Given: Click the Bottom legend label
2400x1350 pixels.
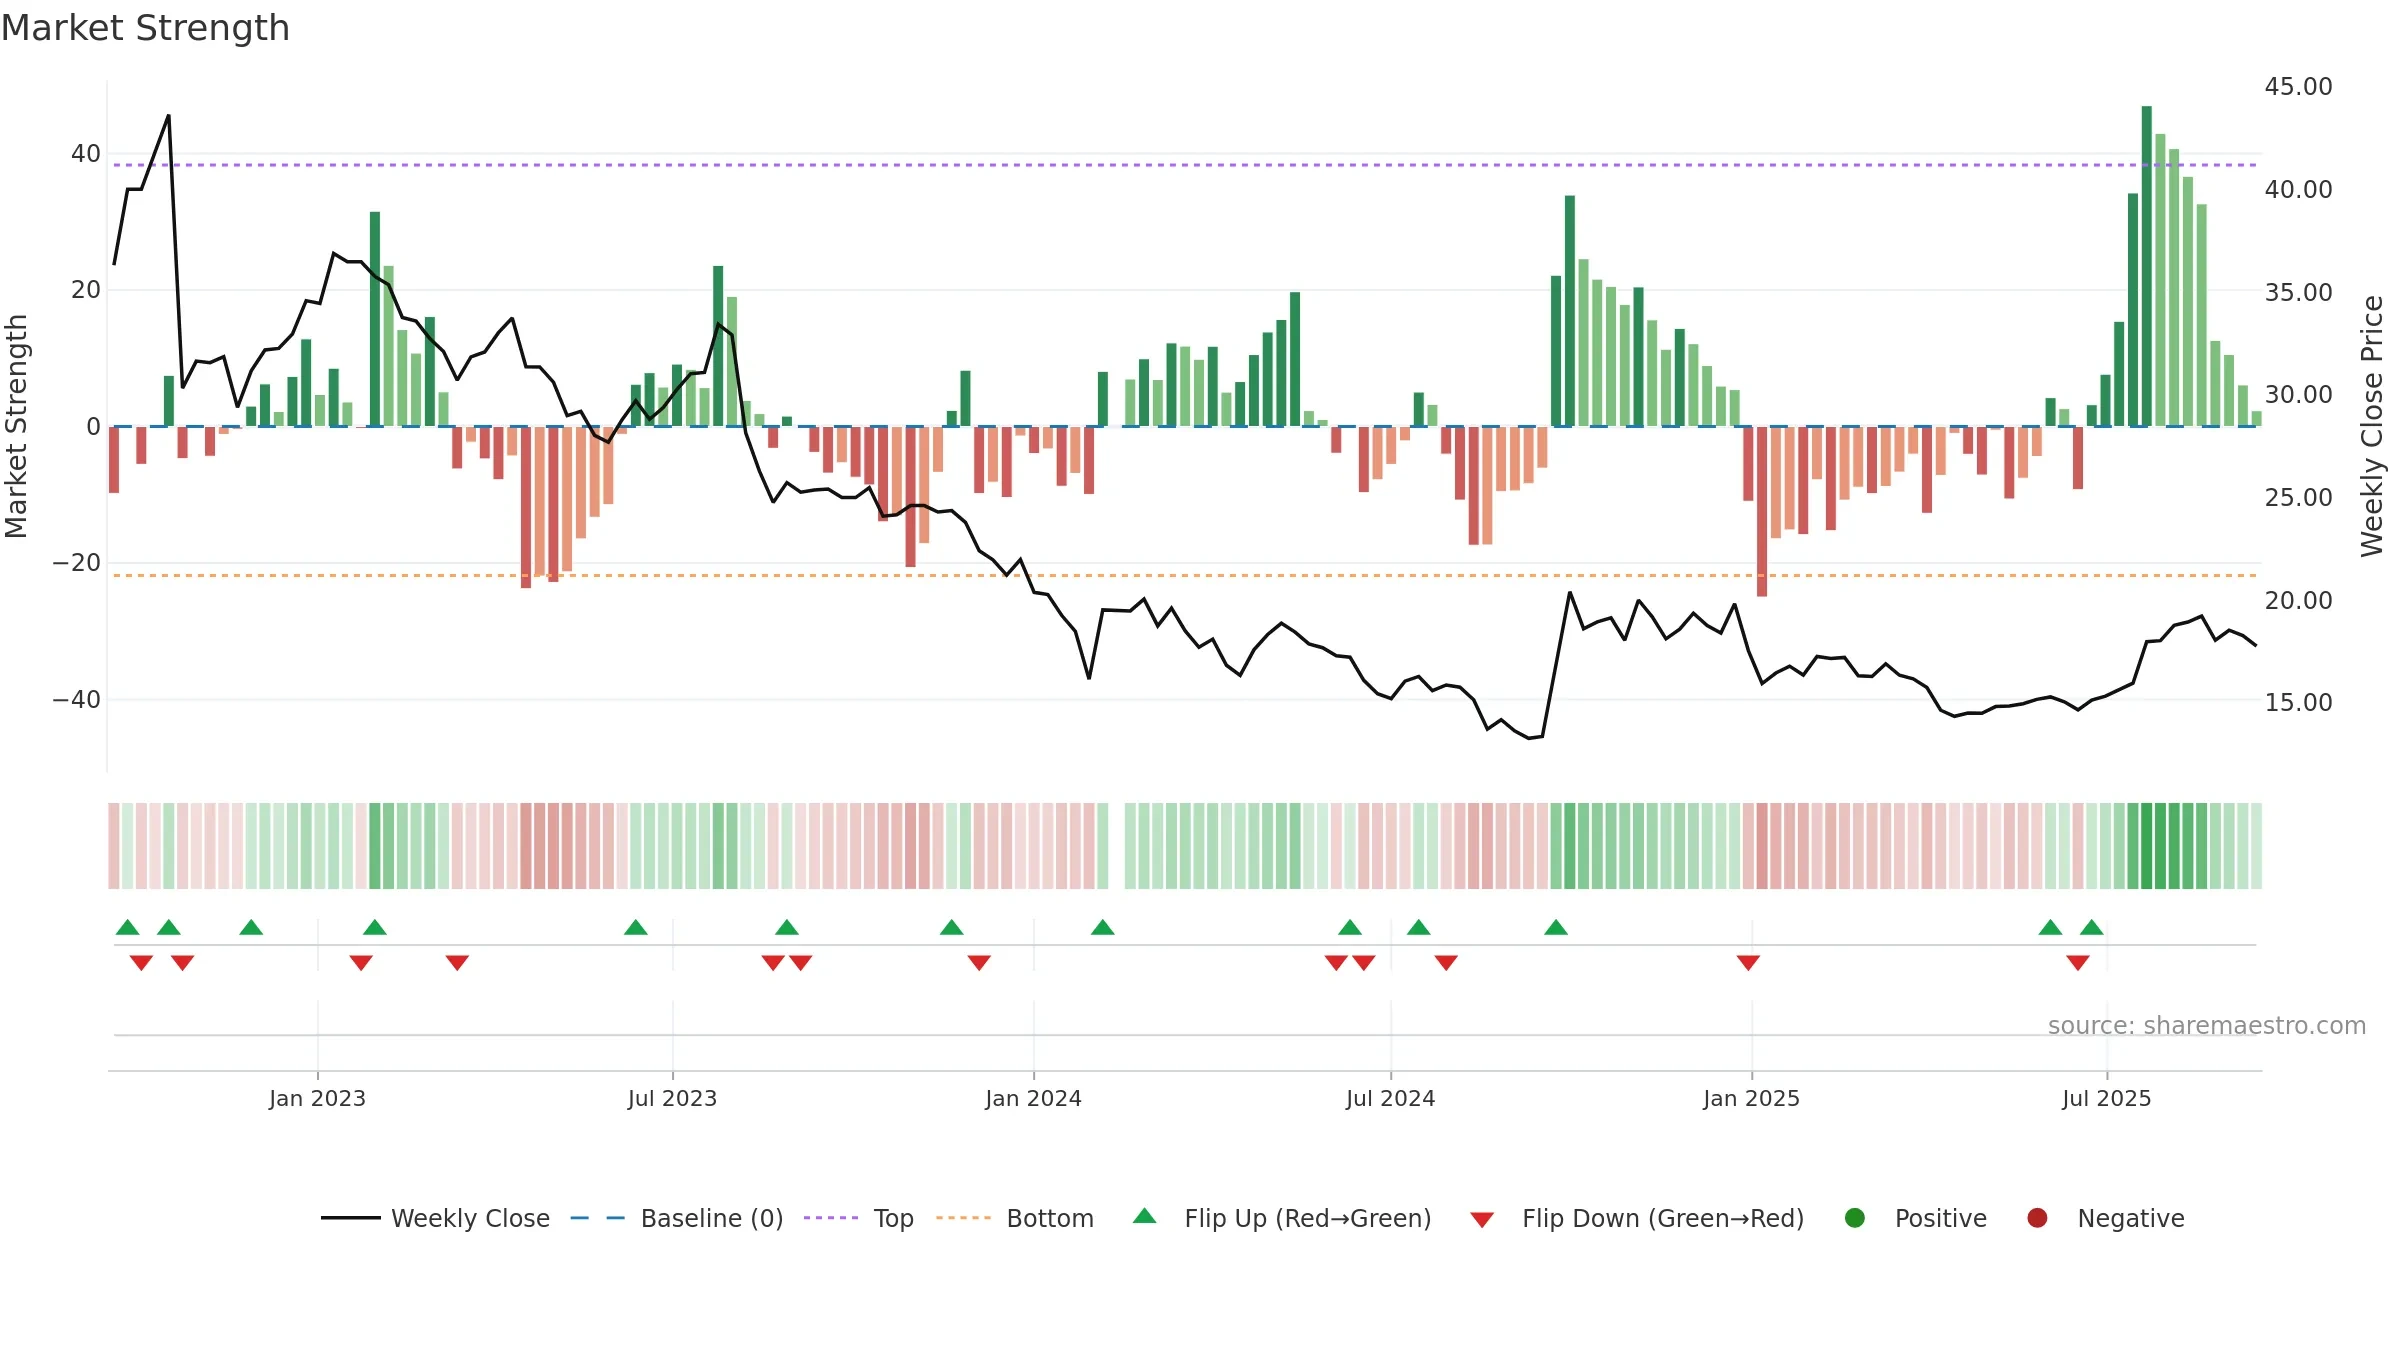Looking at the screenshot, I should [1050, 1218].
